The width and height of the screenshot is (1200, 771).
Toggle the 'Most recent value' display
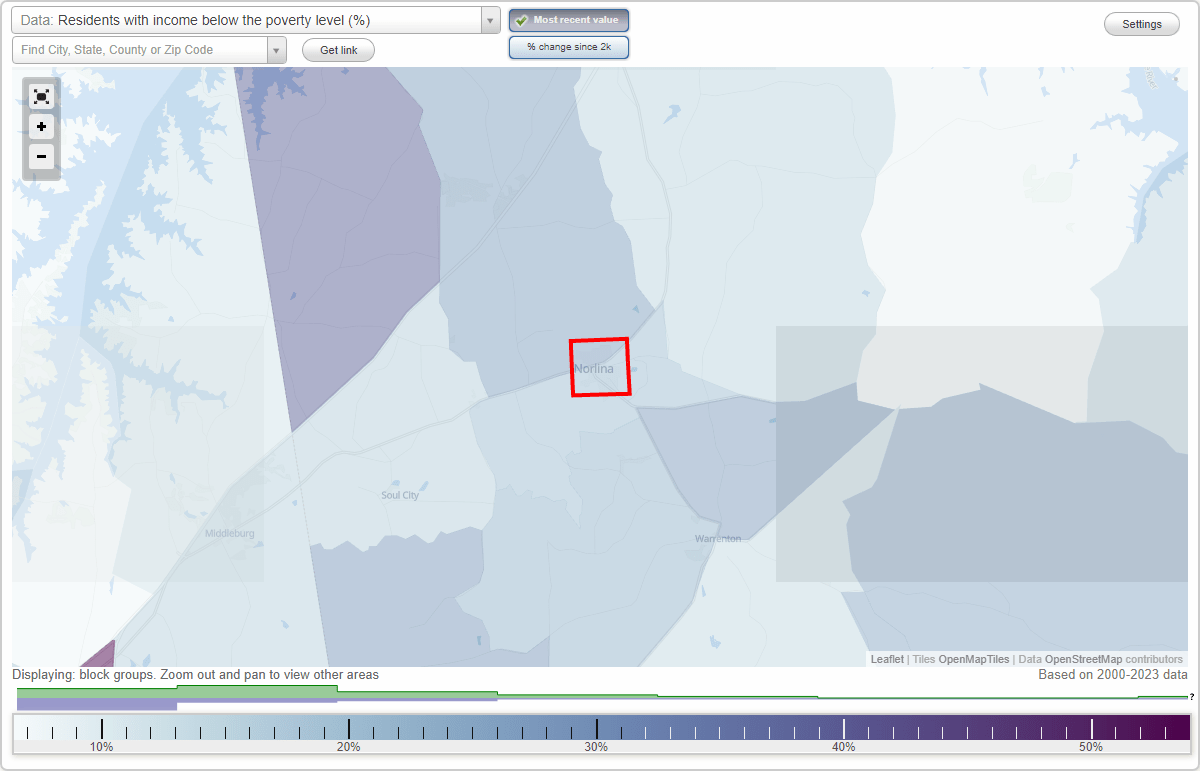coord(568,19)
